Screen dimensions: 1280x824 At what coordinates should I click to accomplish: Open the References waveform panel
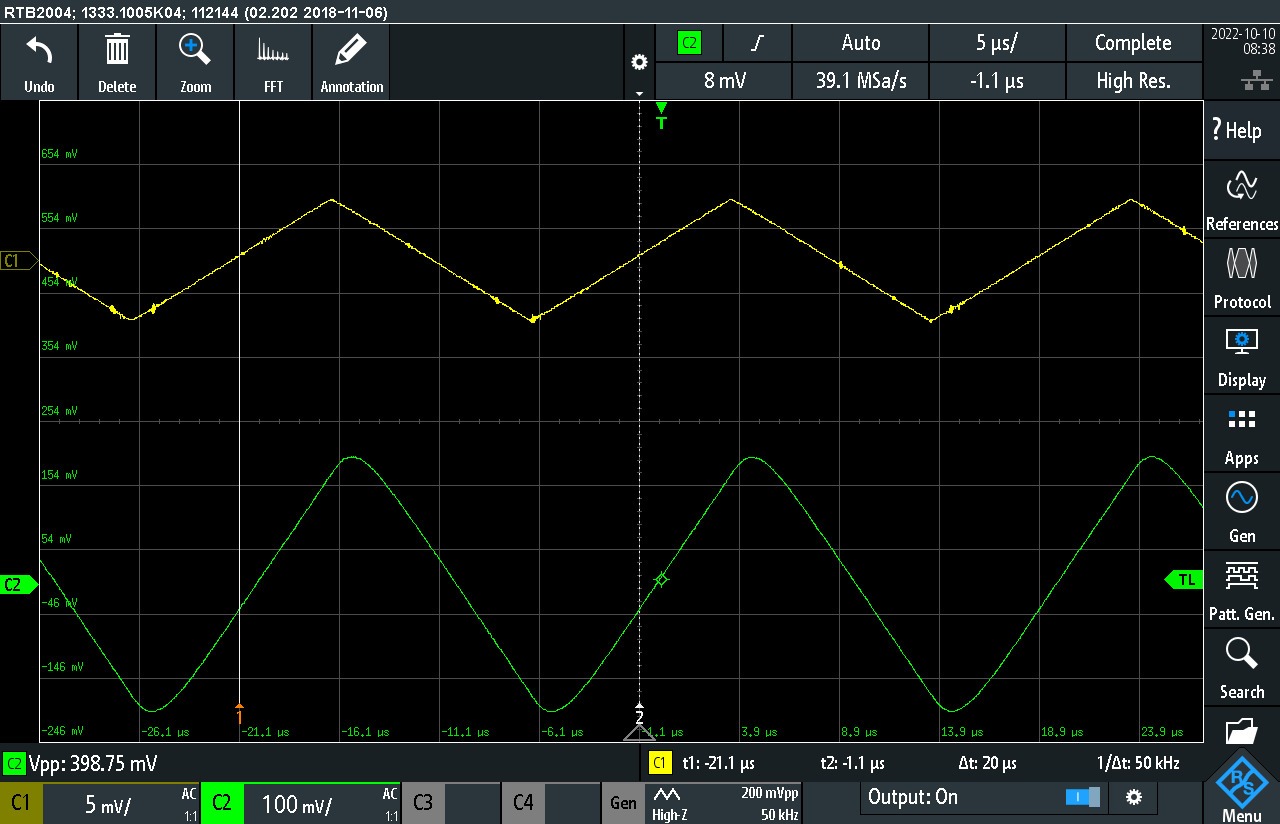tap(1241, 200)
